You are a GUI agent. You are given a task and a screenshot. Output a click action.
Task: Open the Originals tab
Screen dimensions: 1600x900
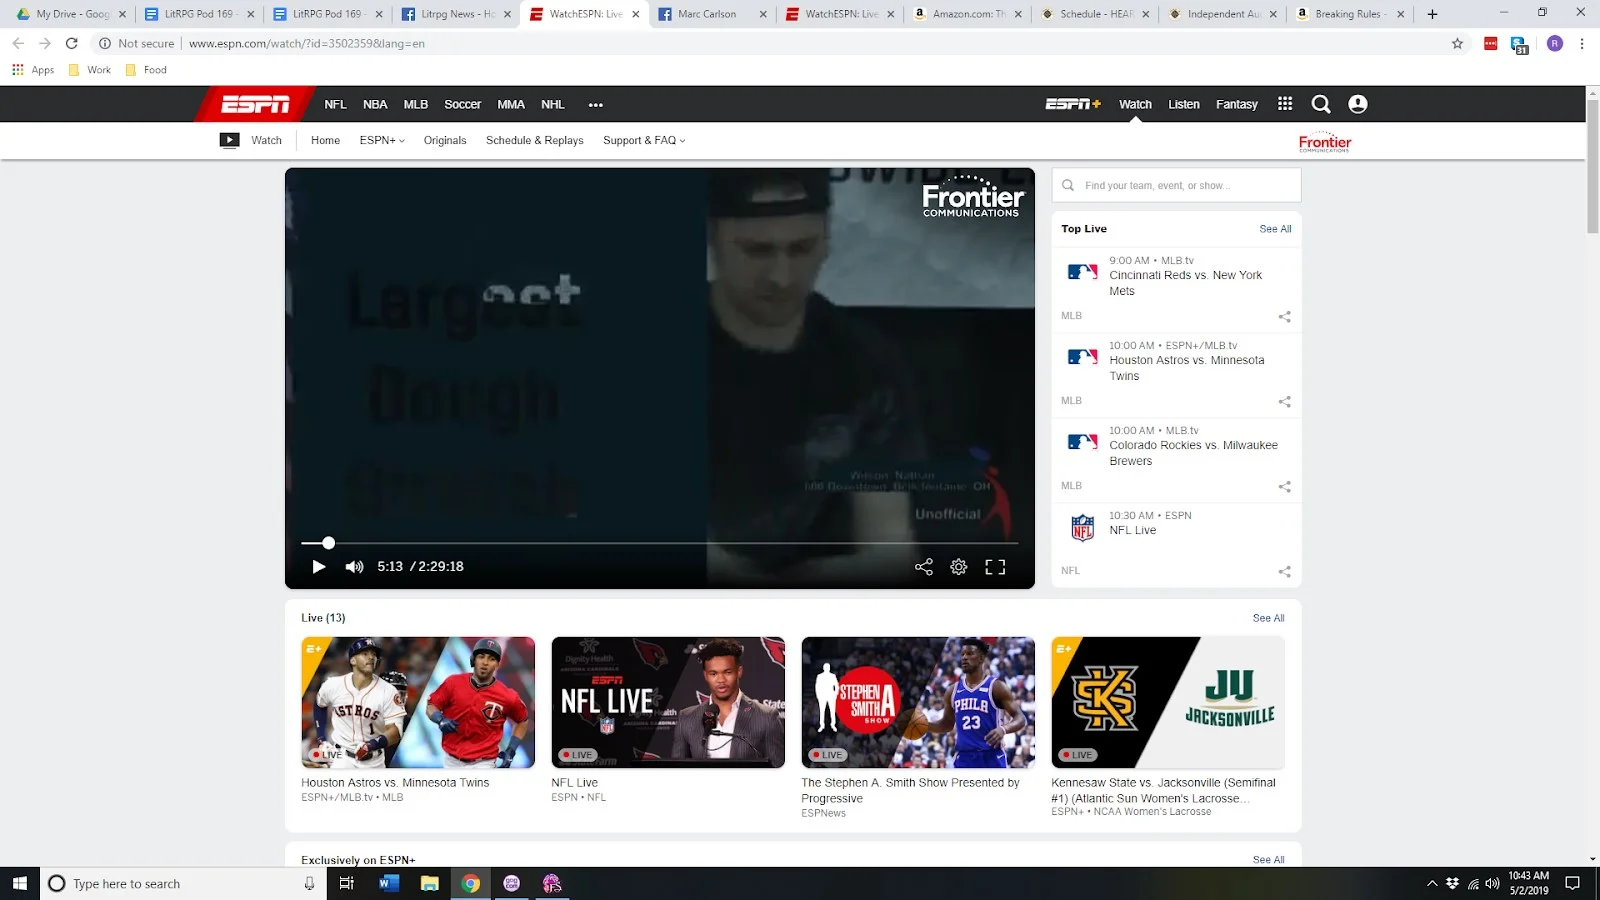445,141
